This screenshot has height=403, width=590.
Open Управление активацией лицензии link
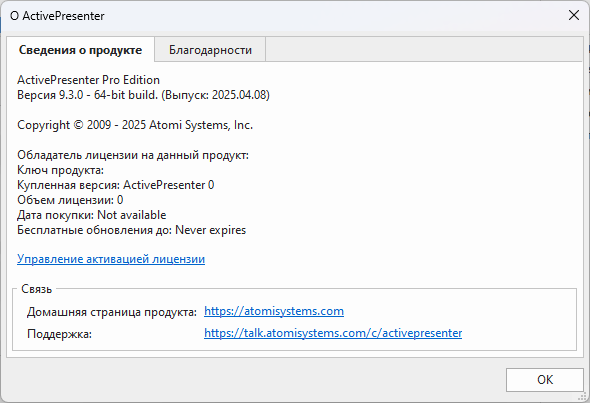click(x=111, y=259)
